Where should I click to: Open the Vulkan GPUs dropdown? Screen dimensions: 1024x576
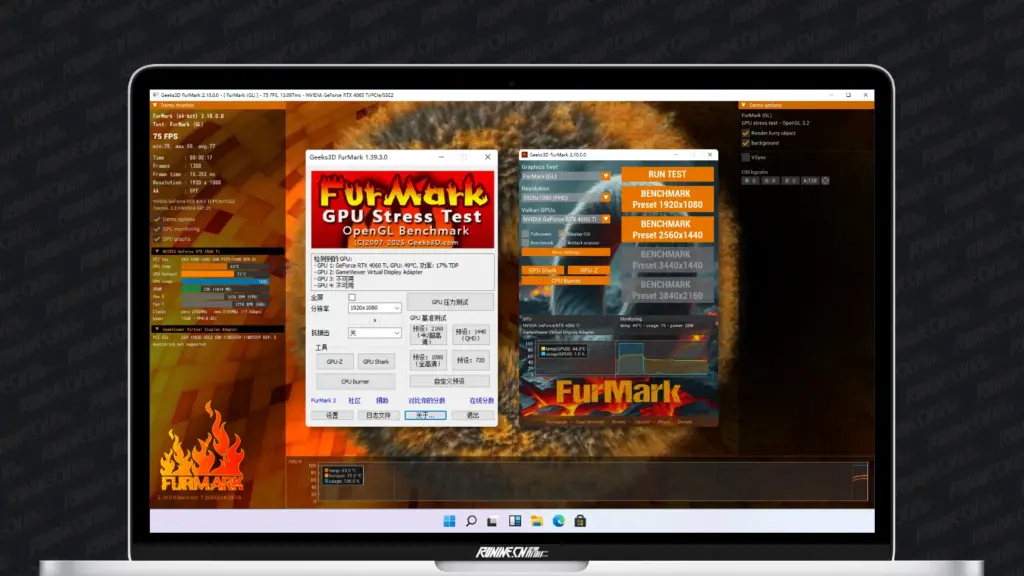605,218
